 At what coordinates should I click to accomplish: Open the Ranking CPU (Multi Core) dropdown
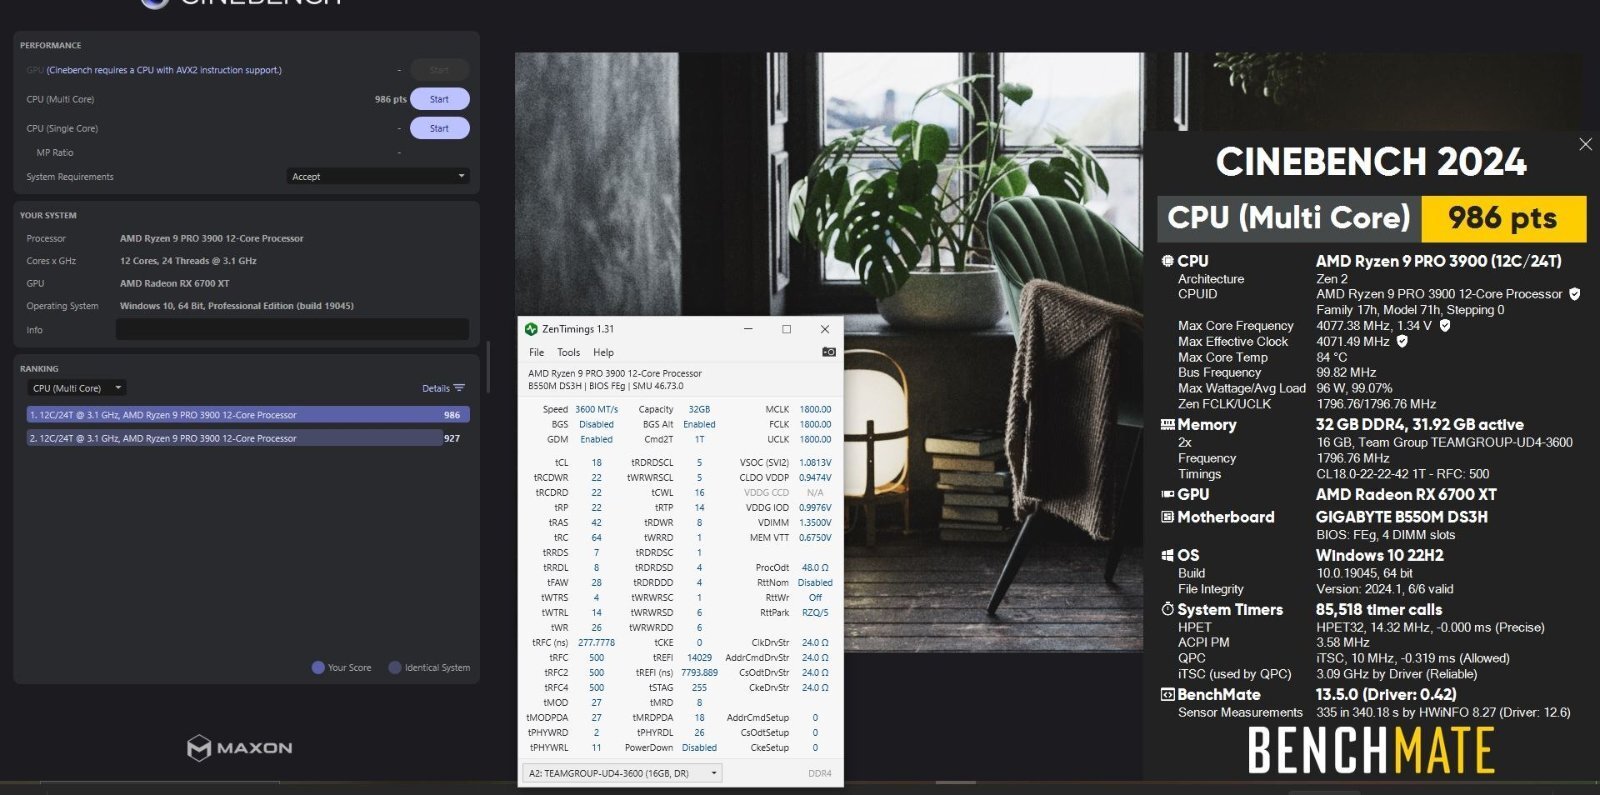coord(76,388)
